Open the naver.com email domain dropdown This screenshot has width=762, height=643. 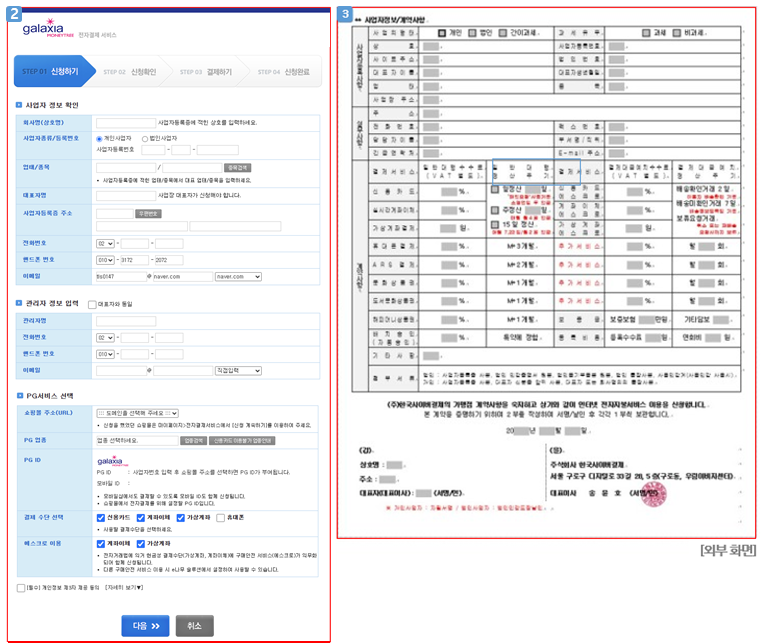[x=238, y=277]
